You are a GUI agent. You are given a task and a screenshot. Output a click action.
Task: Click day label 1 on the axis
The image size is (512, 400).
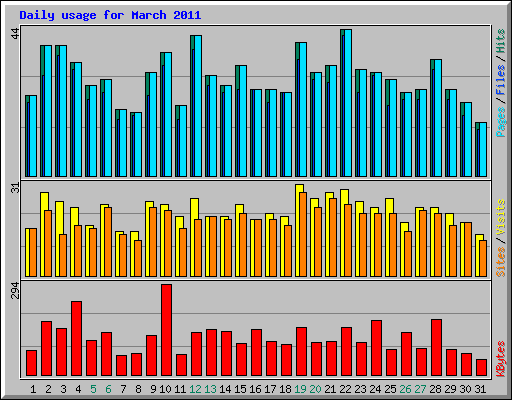(33, 389)
